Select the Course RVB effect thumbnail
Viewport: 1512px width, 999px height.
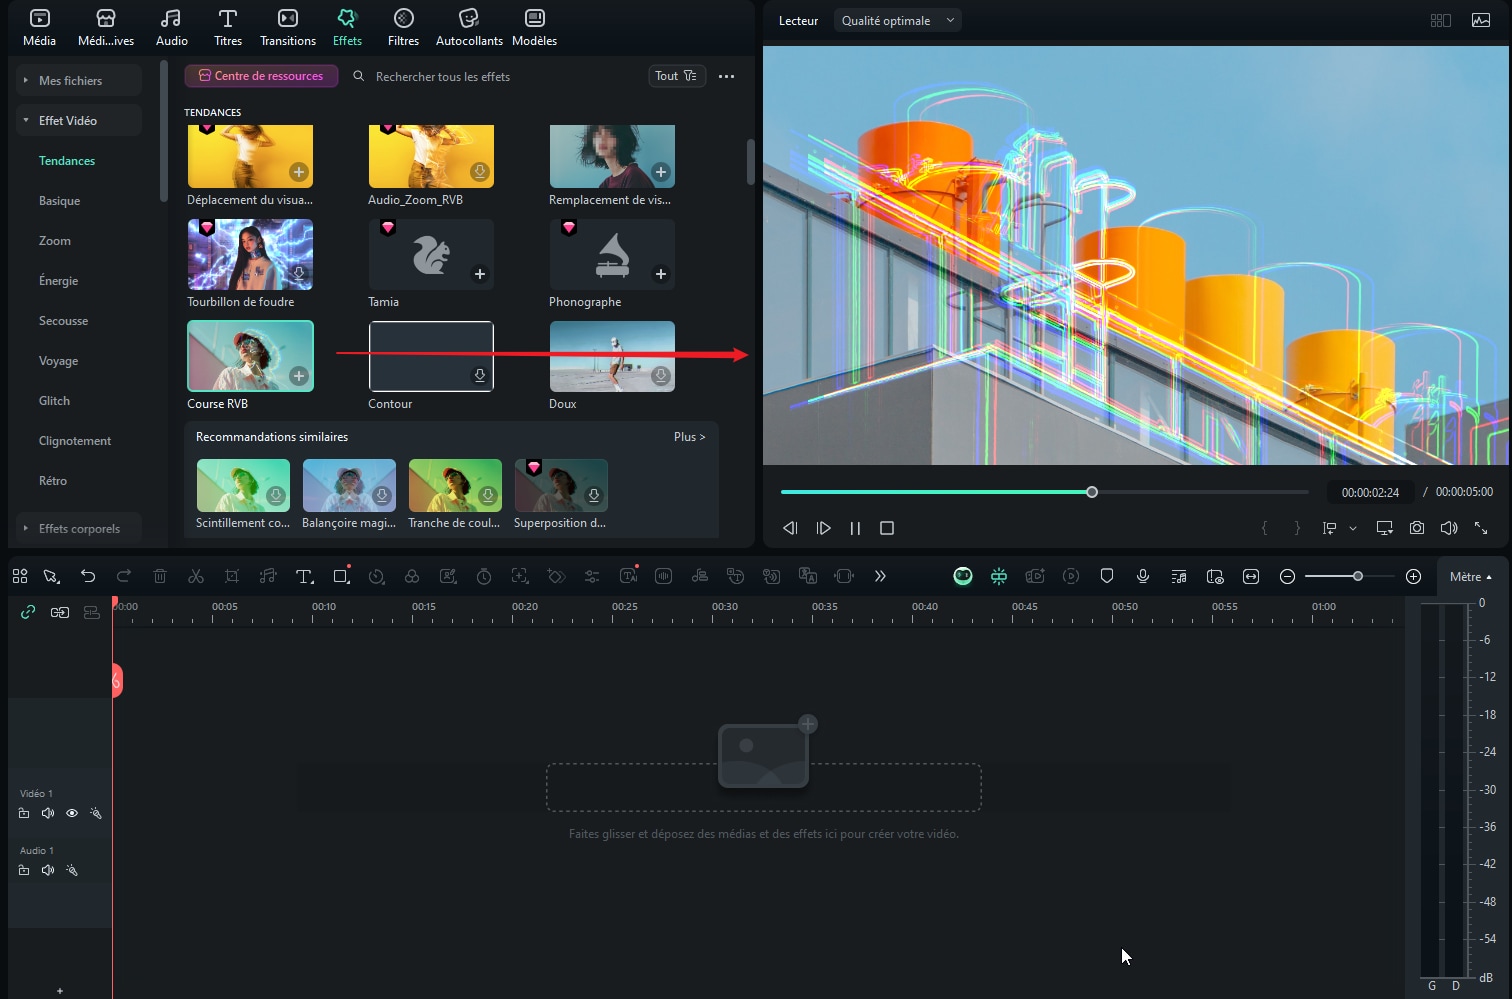click(250, 356)
